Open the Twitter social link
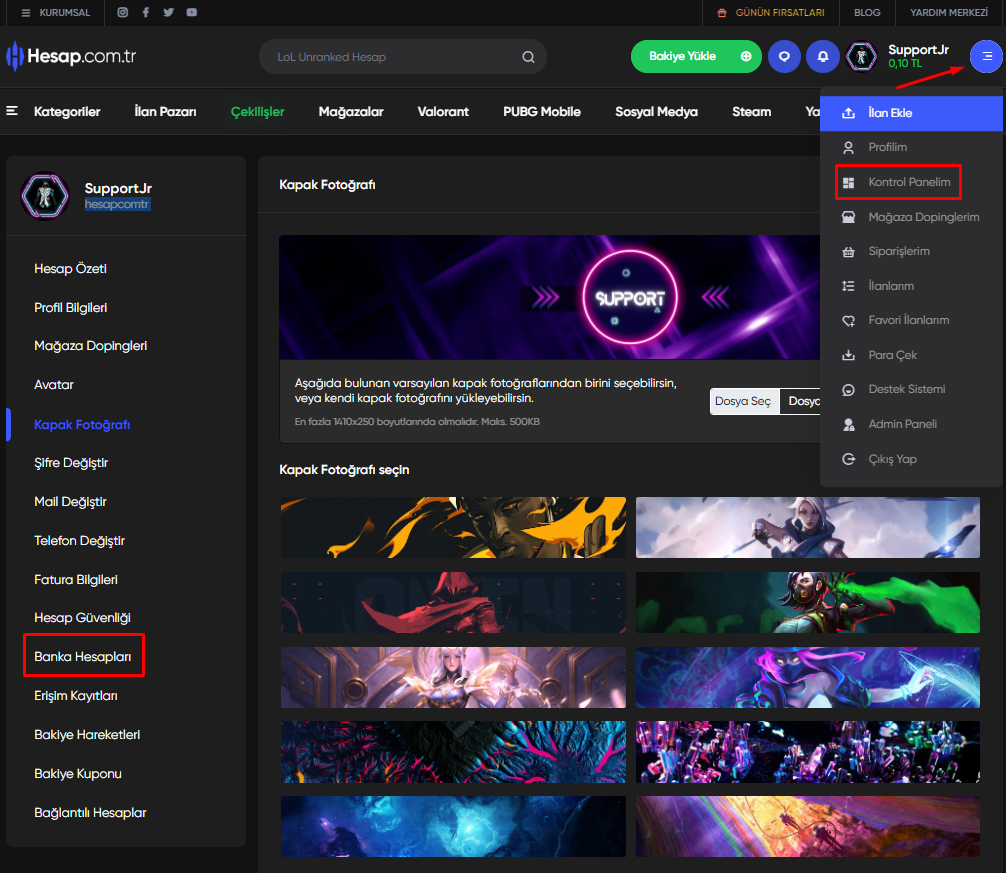Viewport: 1006px width, 873px height. pos(169,12)
